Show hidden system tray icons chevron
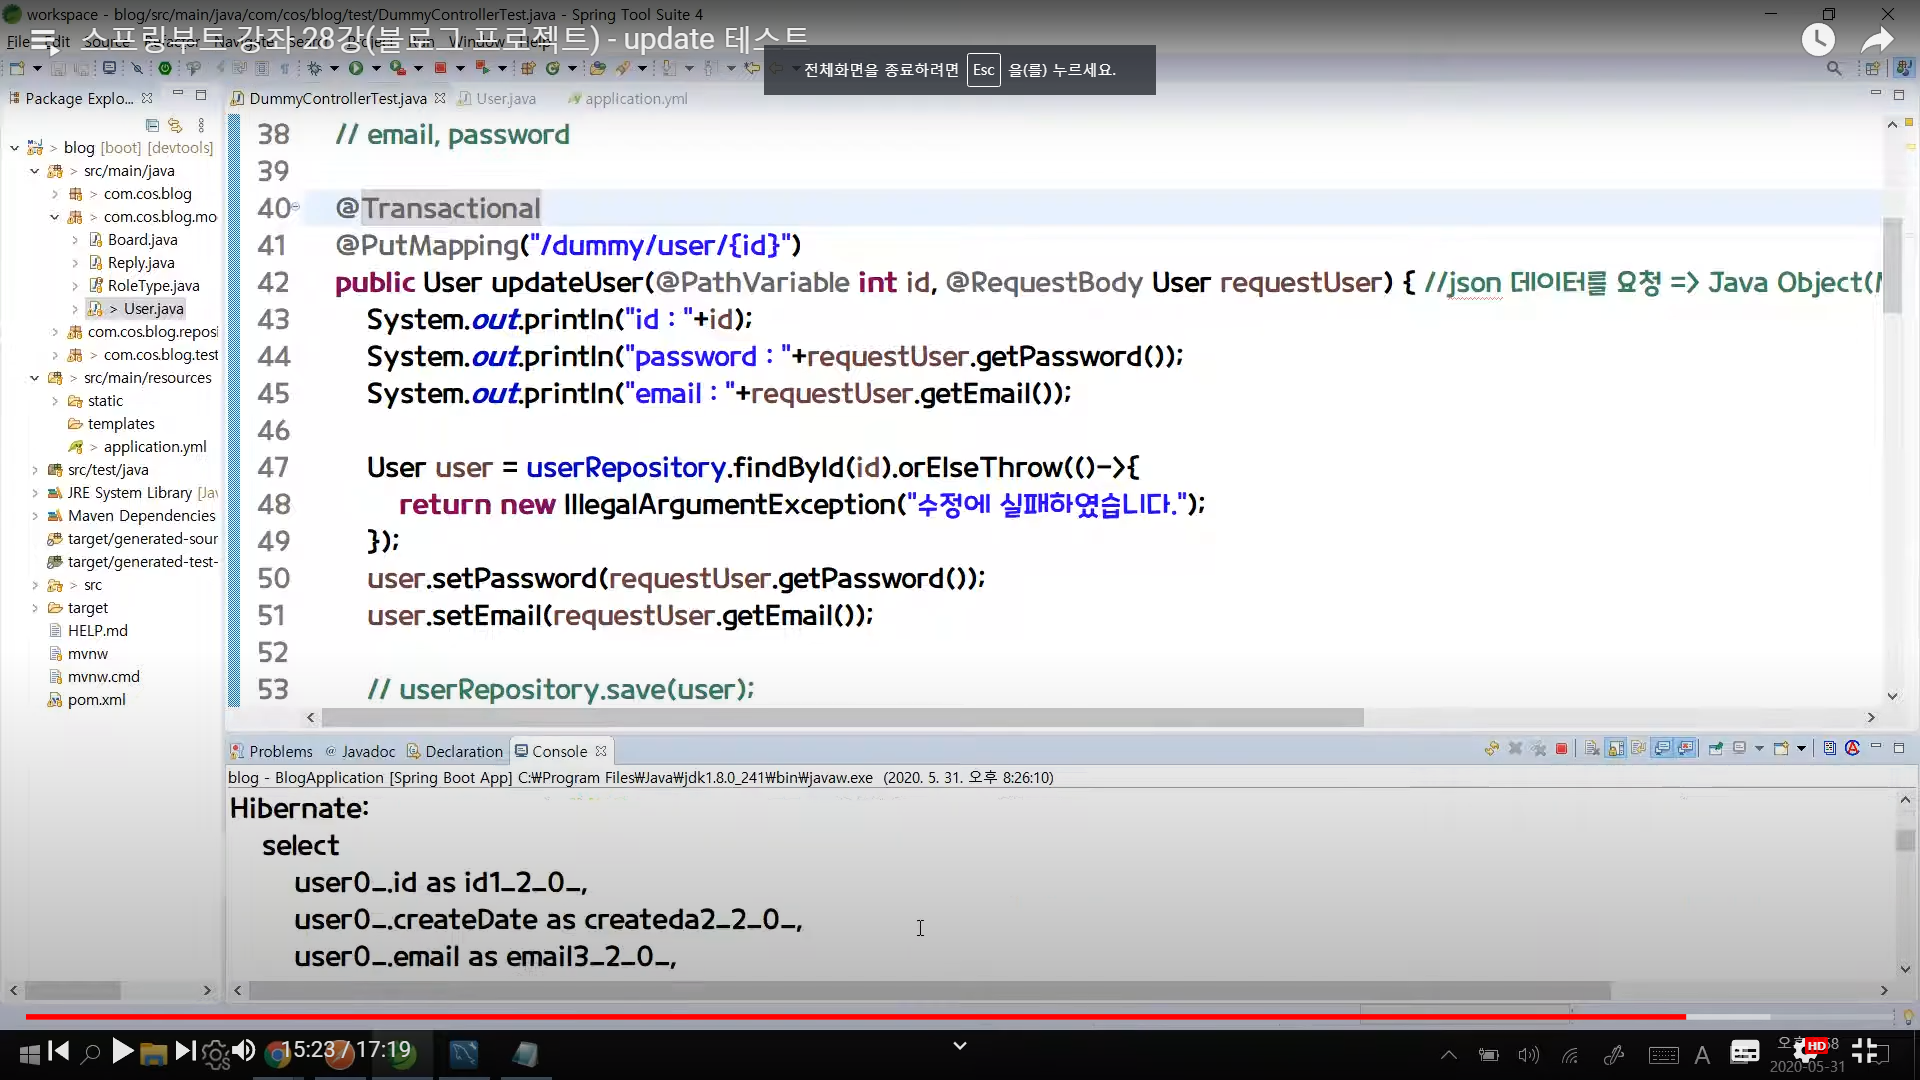Image resolution: width=1920 pixels, height=1080 pixels. [1448, 1054]
